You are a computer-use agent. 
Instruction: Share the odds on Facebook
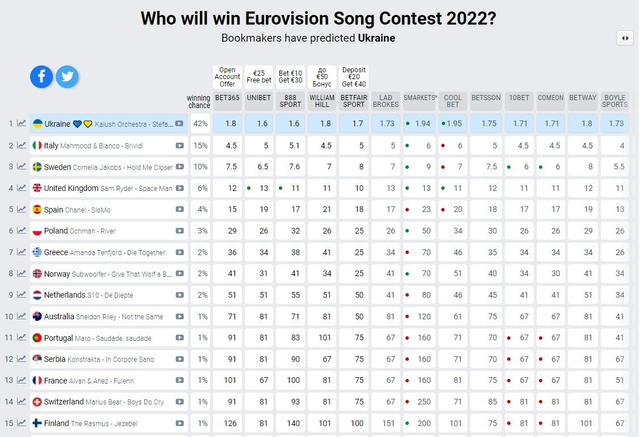click(42, 76)
